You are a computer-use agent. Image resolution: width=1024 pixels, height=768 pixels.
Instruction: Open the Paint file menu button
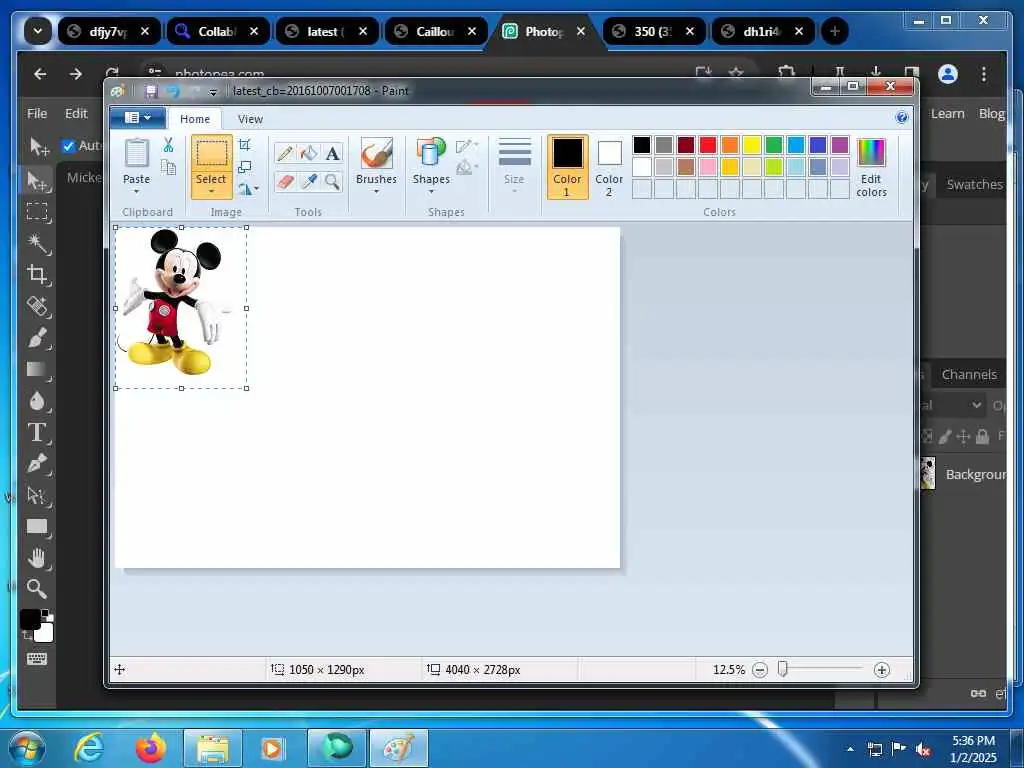pyautogui.click(x=137, y=118)
